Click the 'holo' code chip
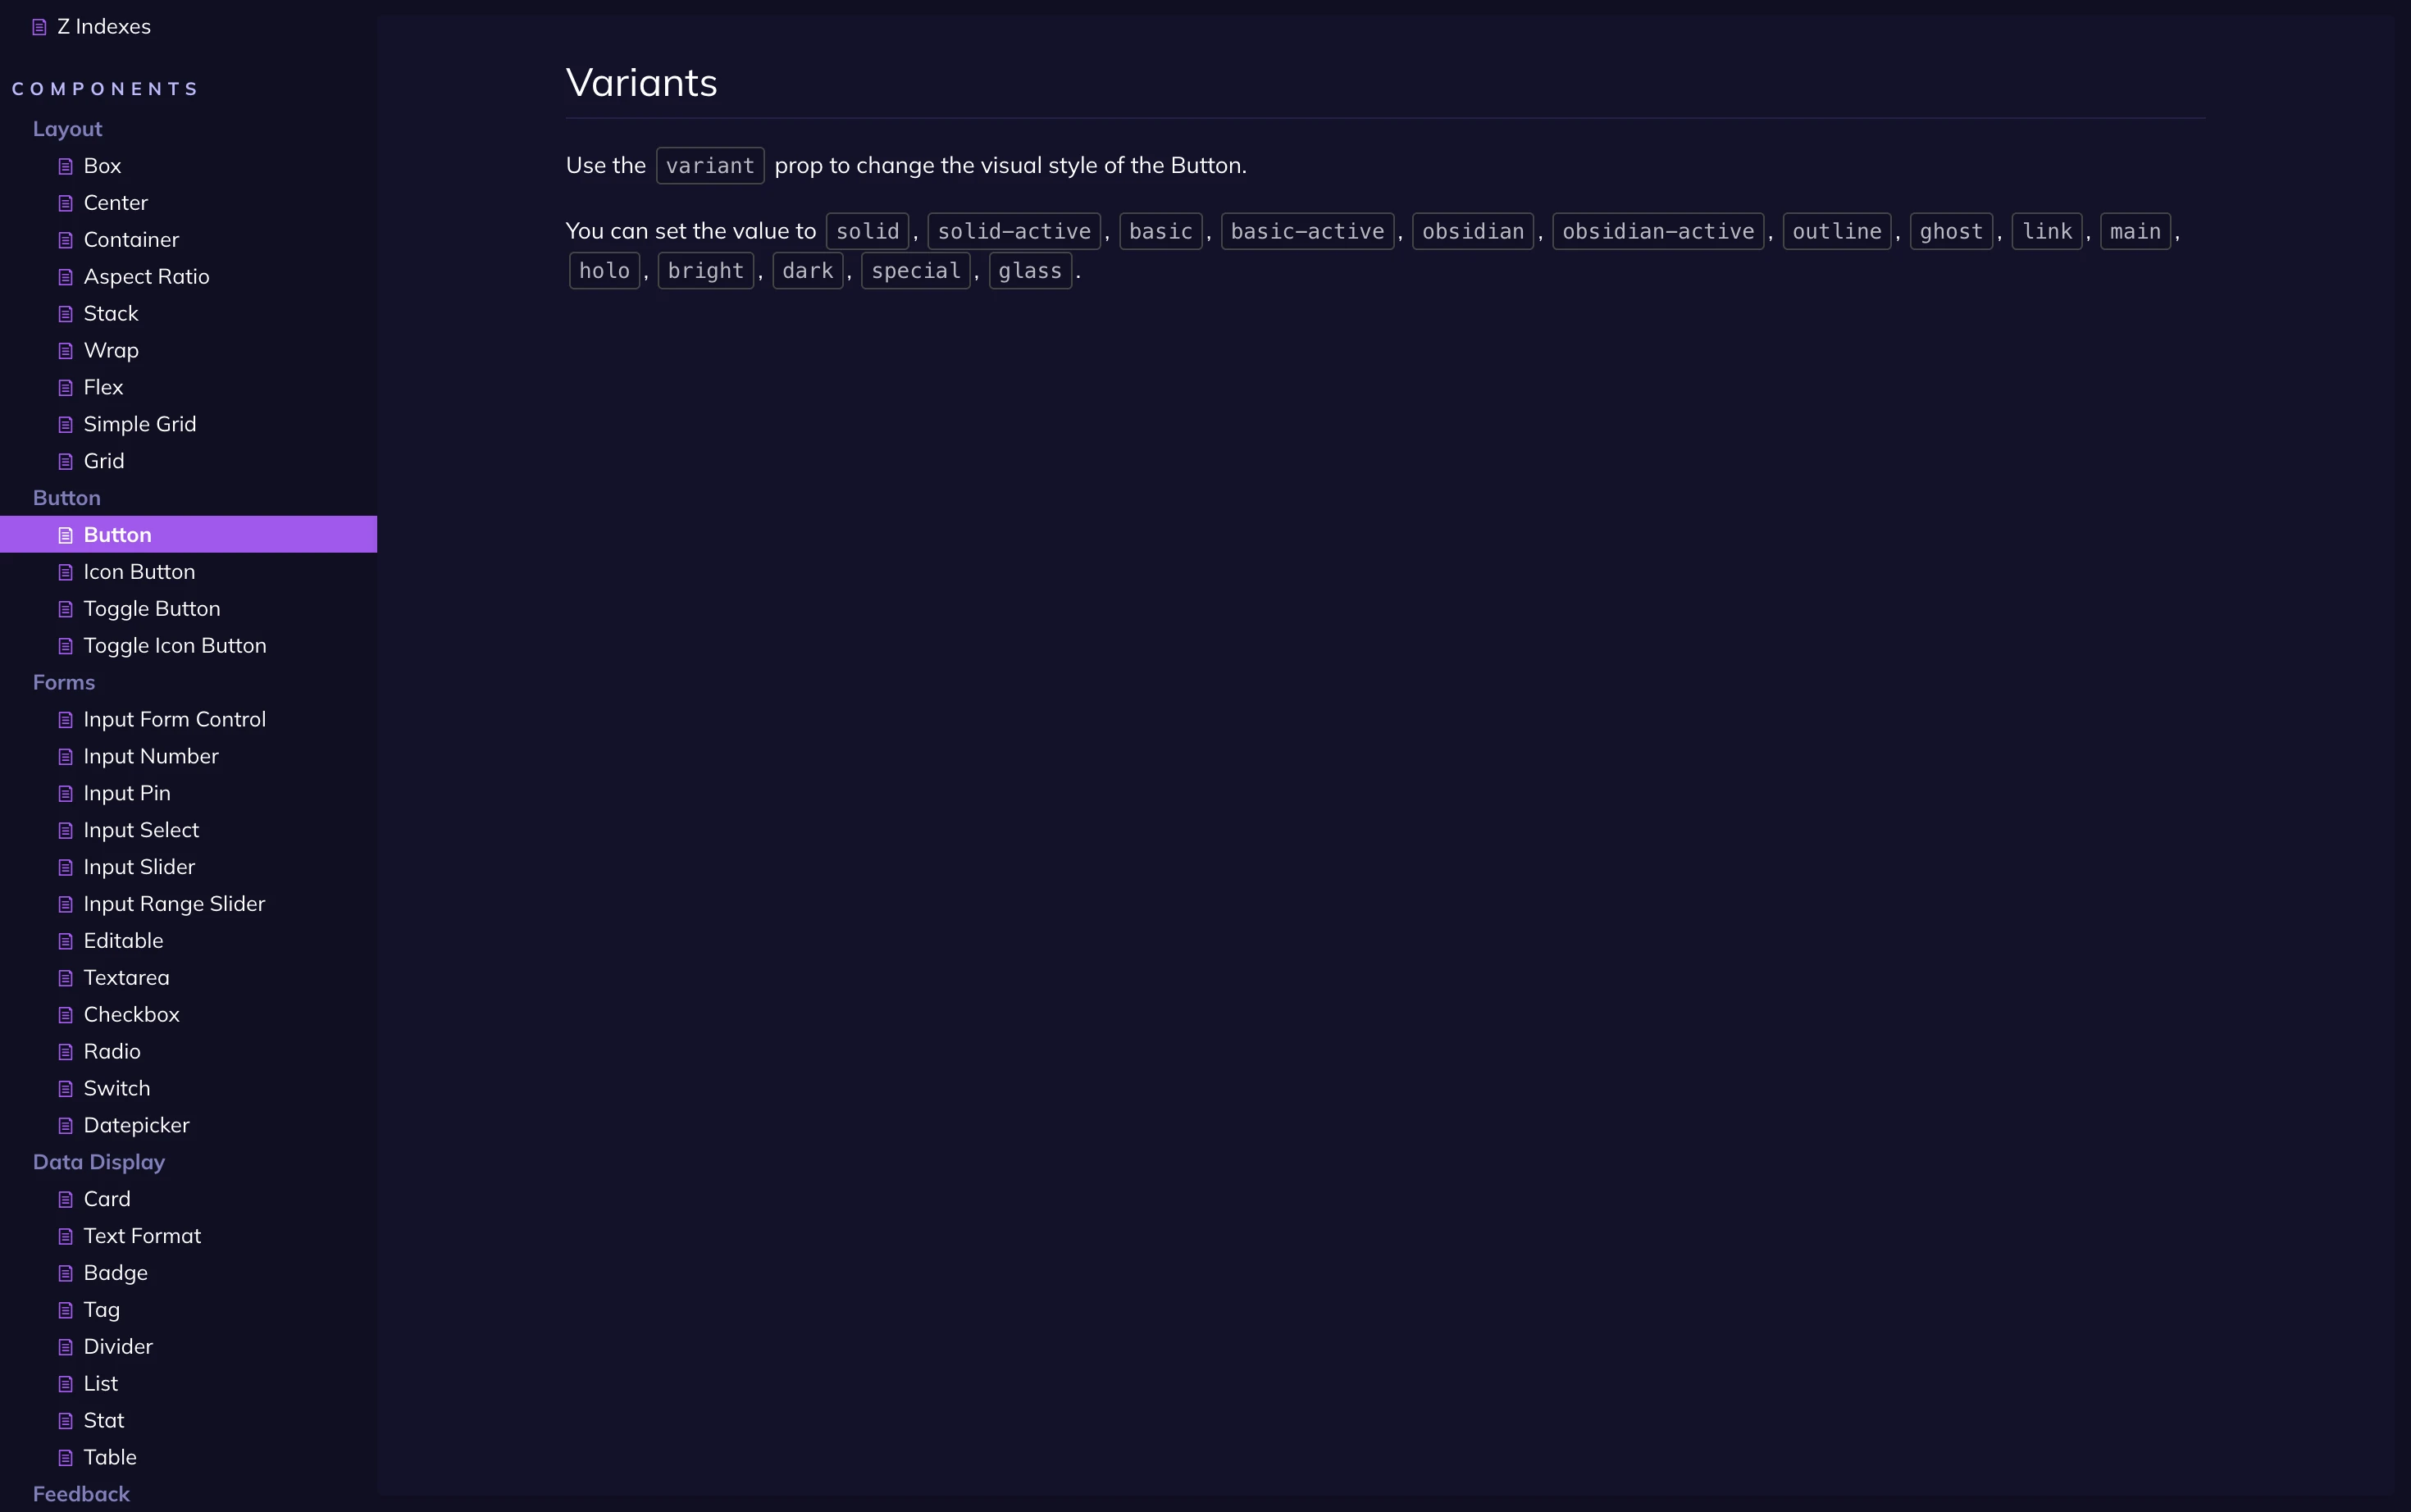 coord(604,271)
